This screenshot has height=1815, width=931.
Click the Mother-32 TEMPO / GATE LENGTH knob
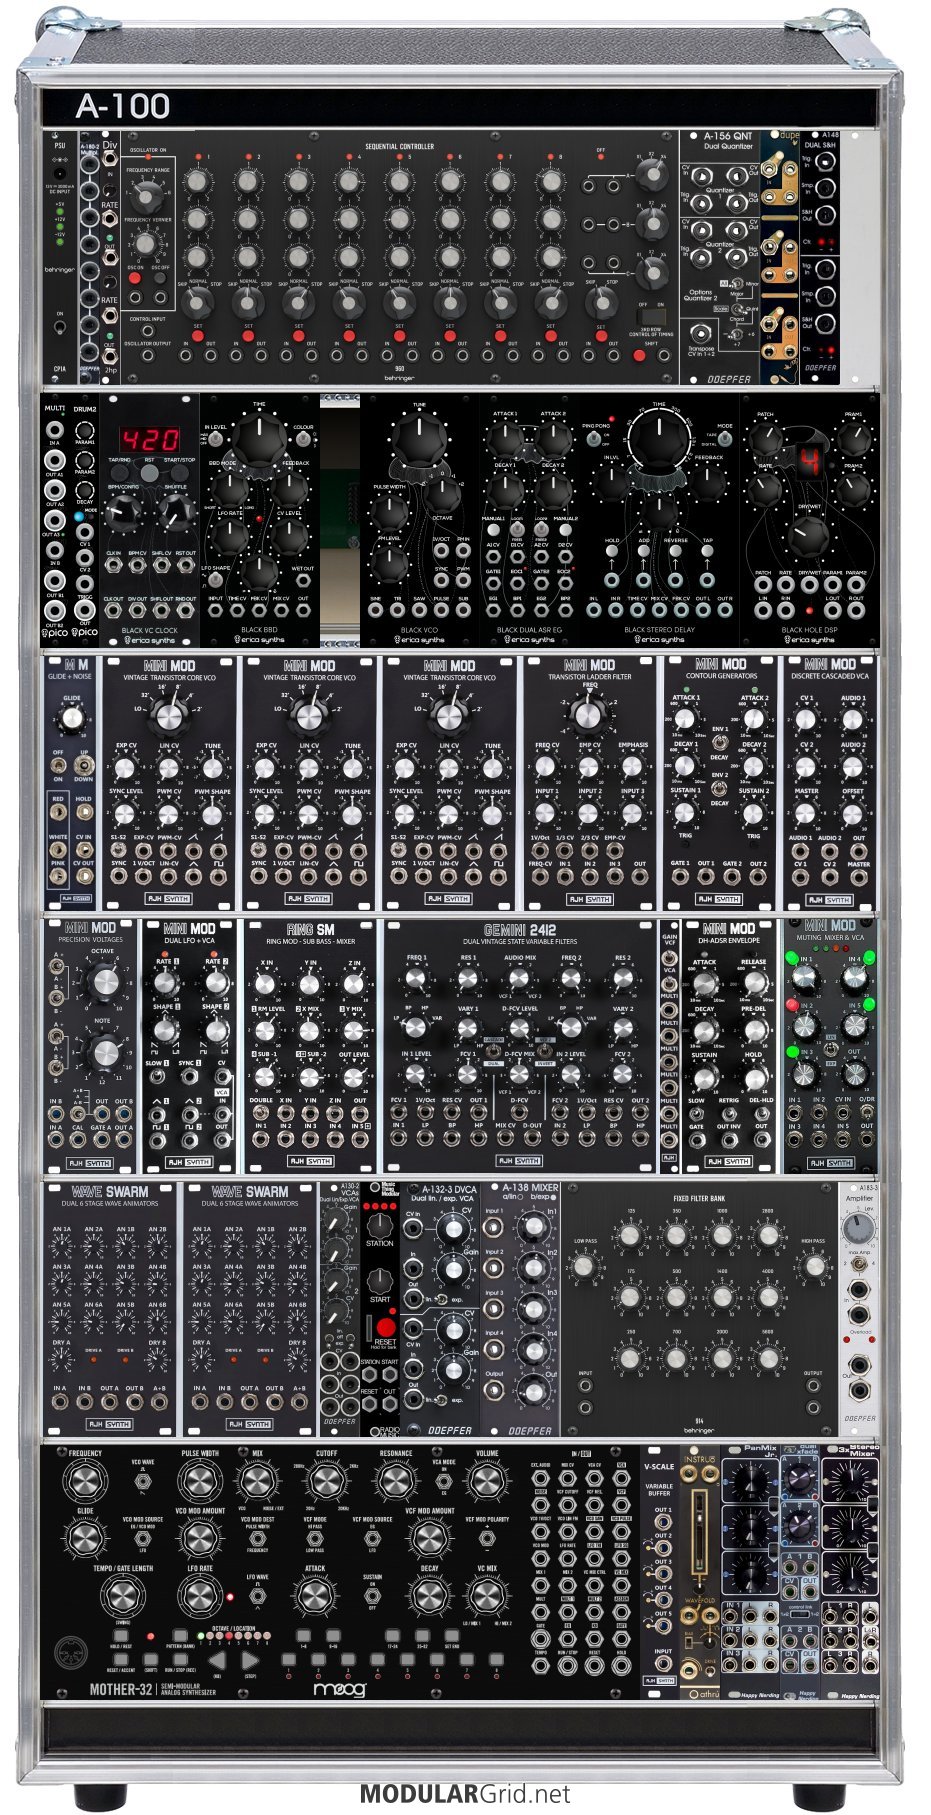[123, 1598]
